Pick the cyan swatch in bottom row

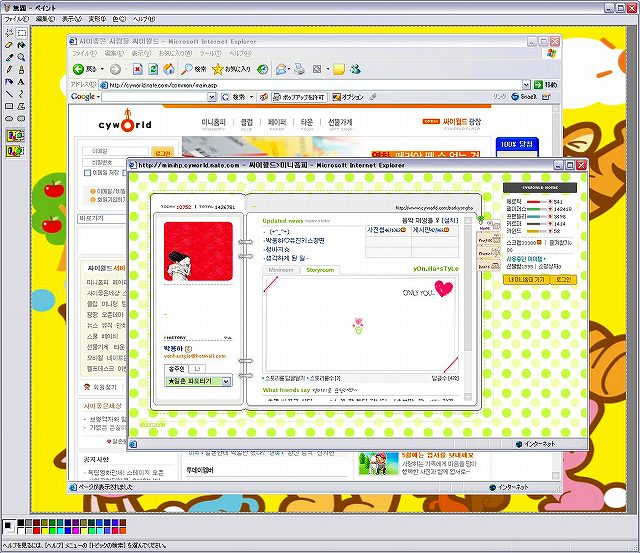[x=60, y=531]
